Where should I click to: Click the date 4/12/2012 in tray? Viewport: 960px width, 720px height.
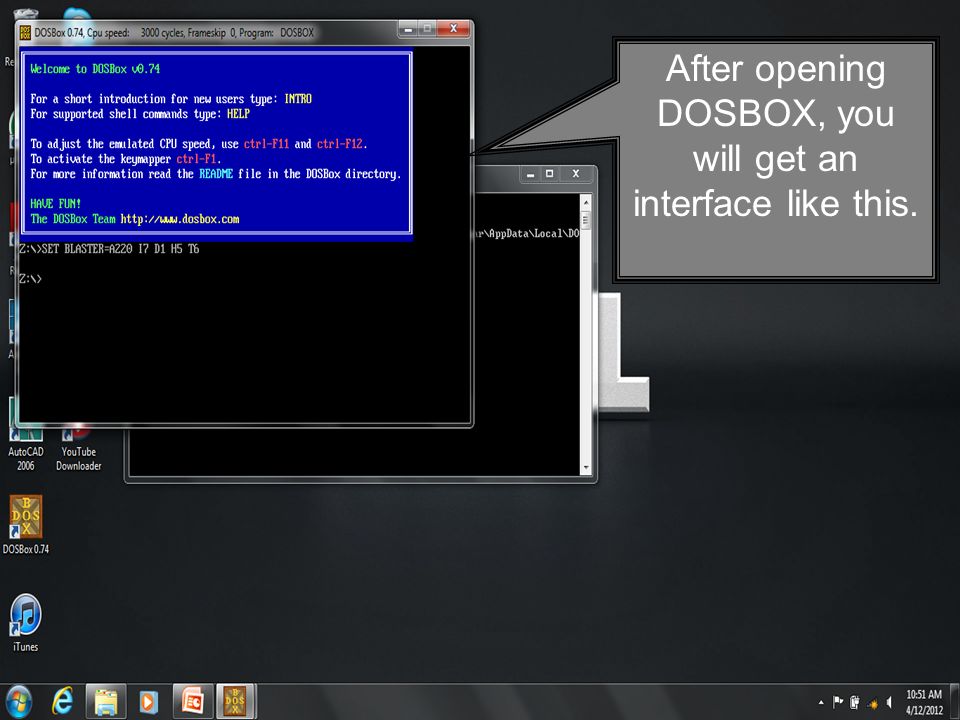(x=924, y=710)
